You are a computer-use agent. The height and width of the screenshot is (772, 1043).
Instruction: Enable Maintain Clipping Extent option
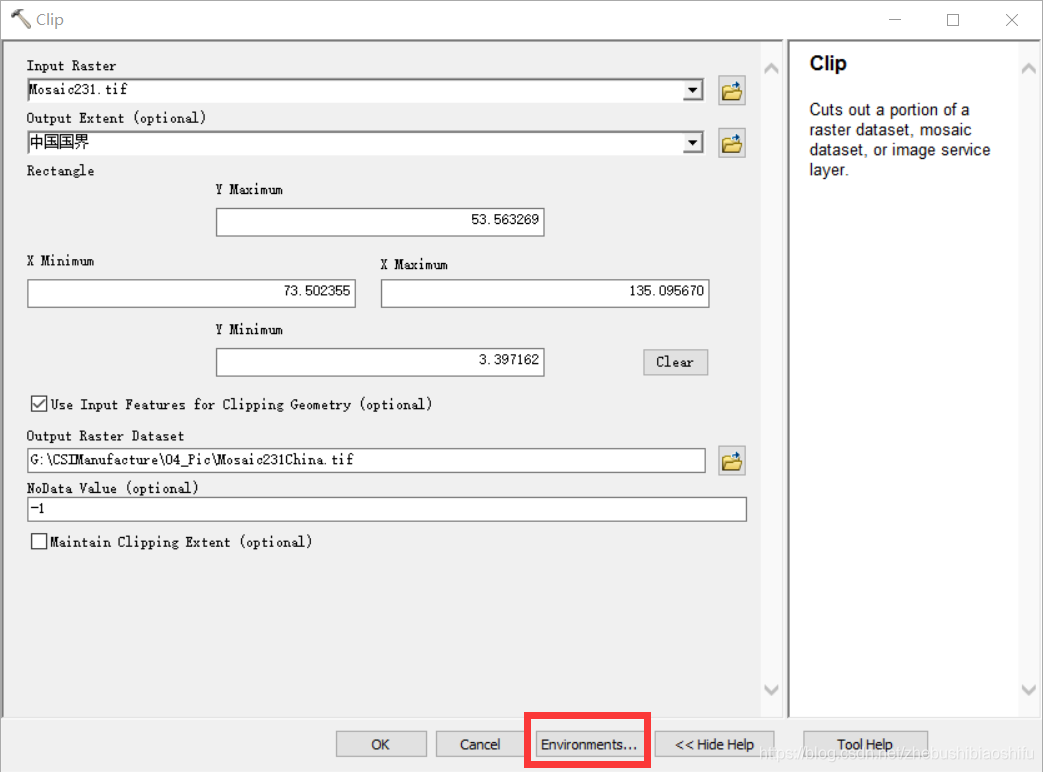point(38,541)
